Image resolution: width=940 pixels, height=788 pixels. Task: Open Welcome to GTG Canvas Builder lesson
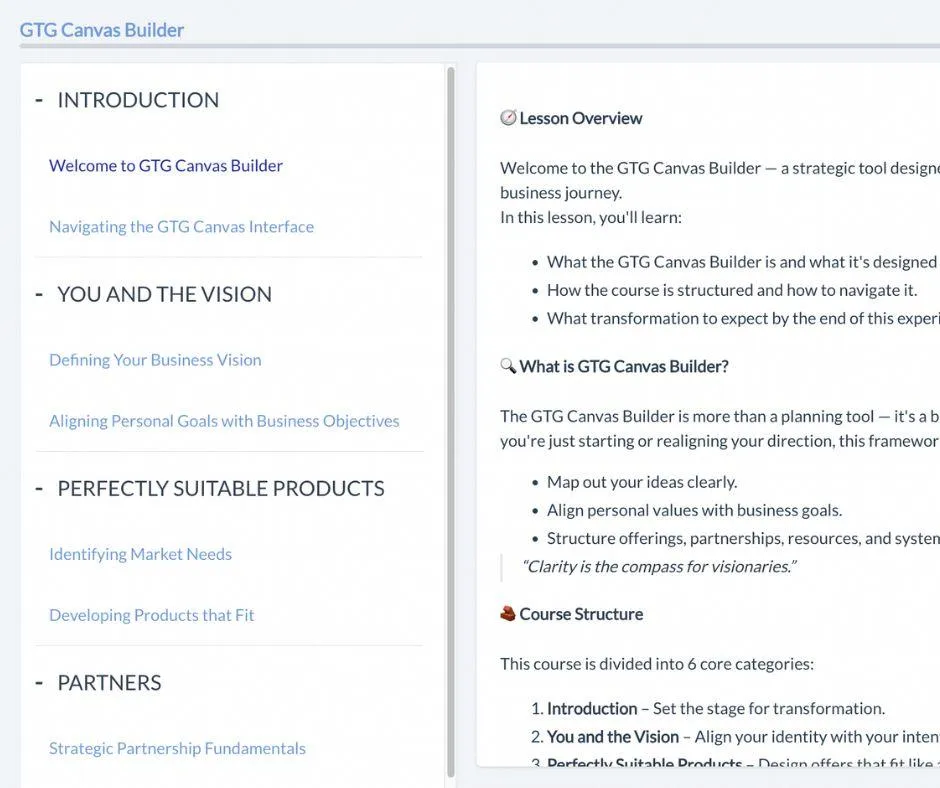166,165
